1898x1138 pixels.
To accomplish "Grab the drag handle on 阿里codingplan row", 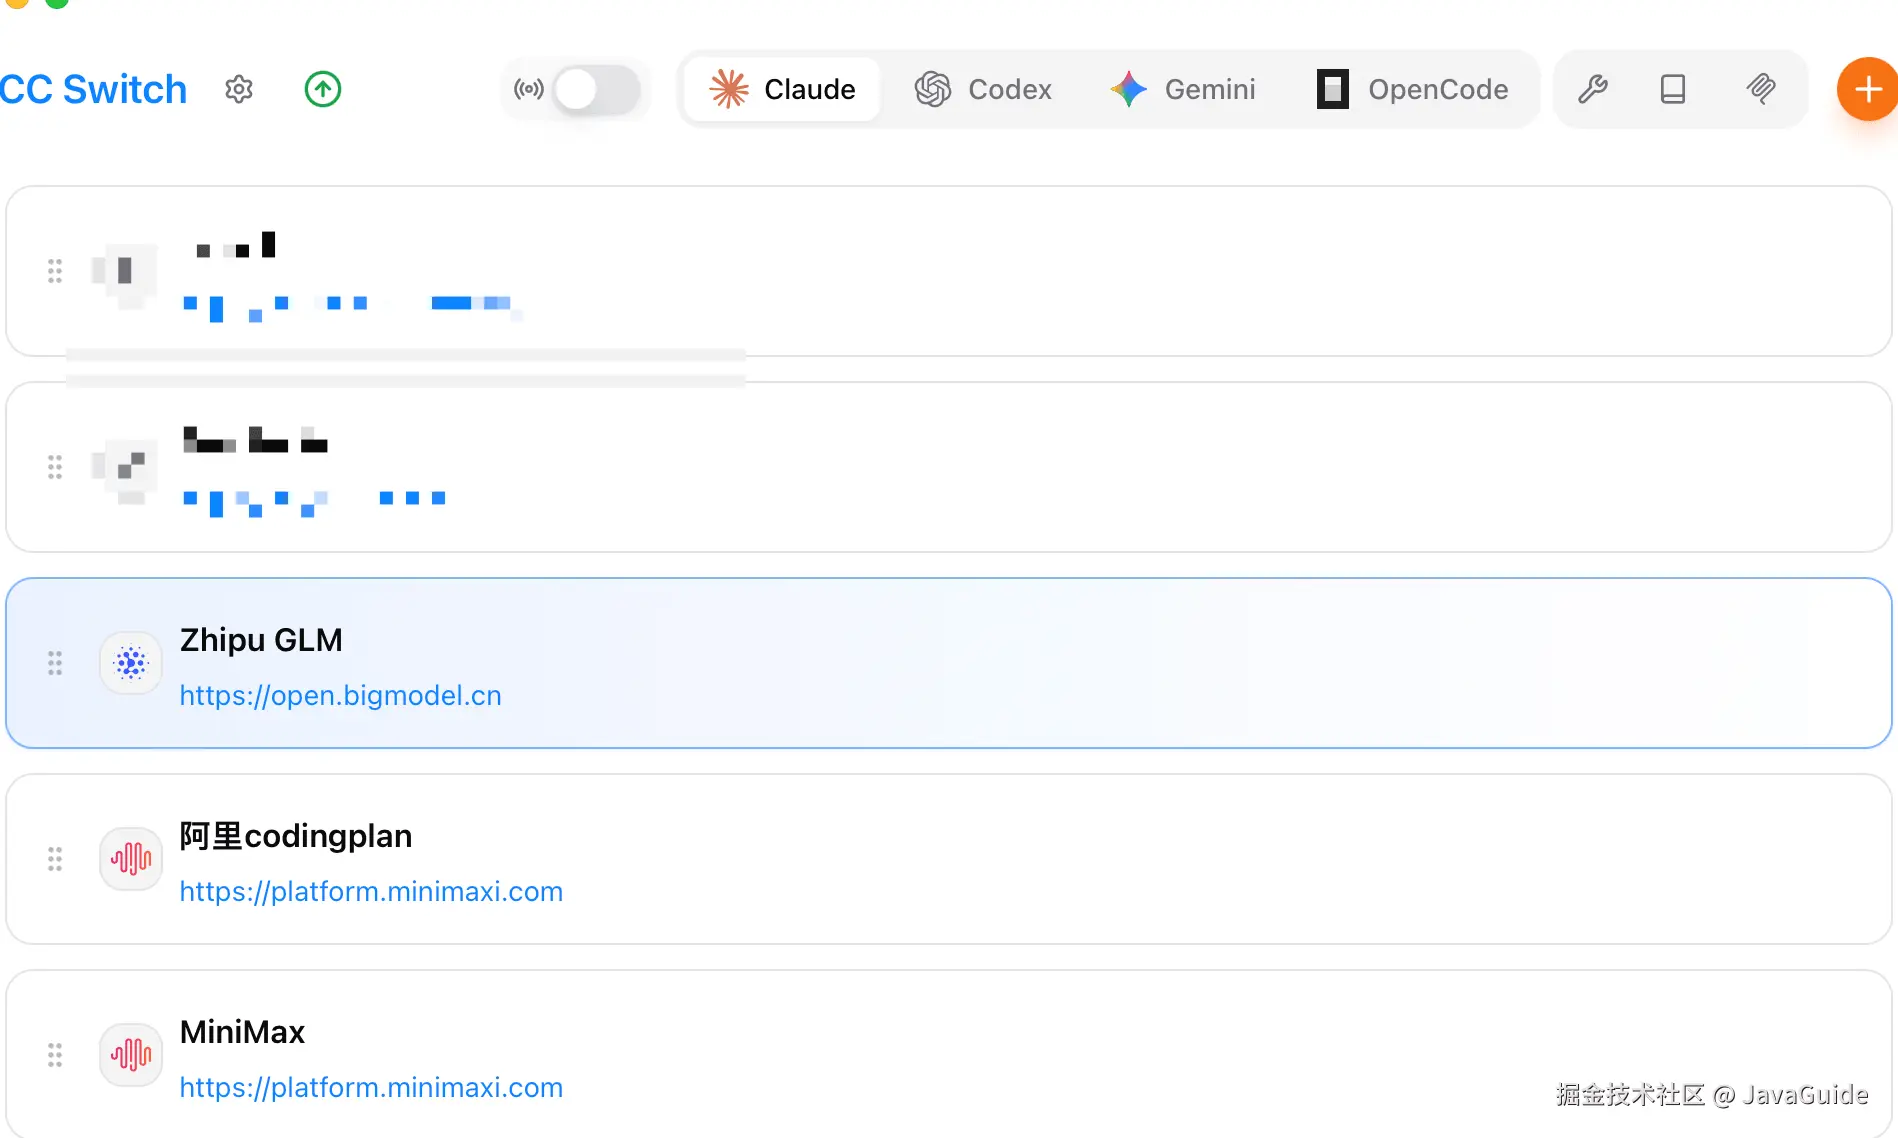I will pyautogui.click(x=55, y=859).
